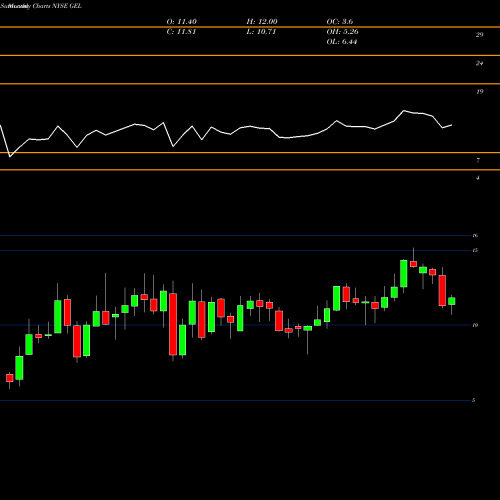Click the '10' price axis label
Viewport: 500px width, 500px height.
pyautogui.click(x=475, y=325)
